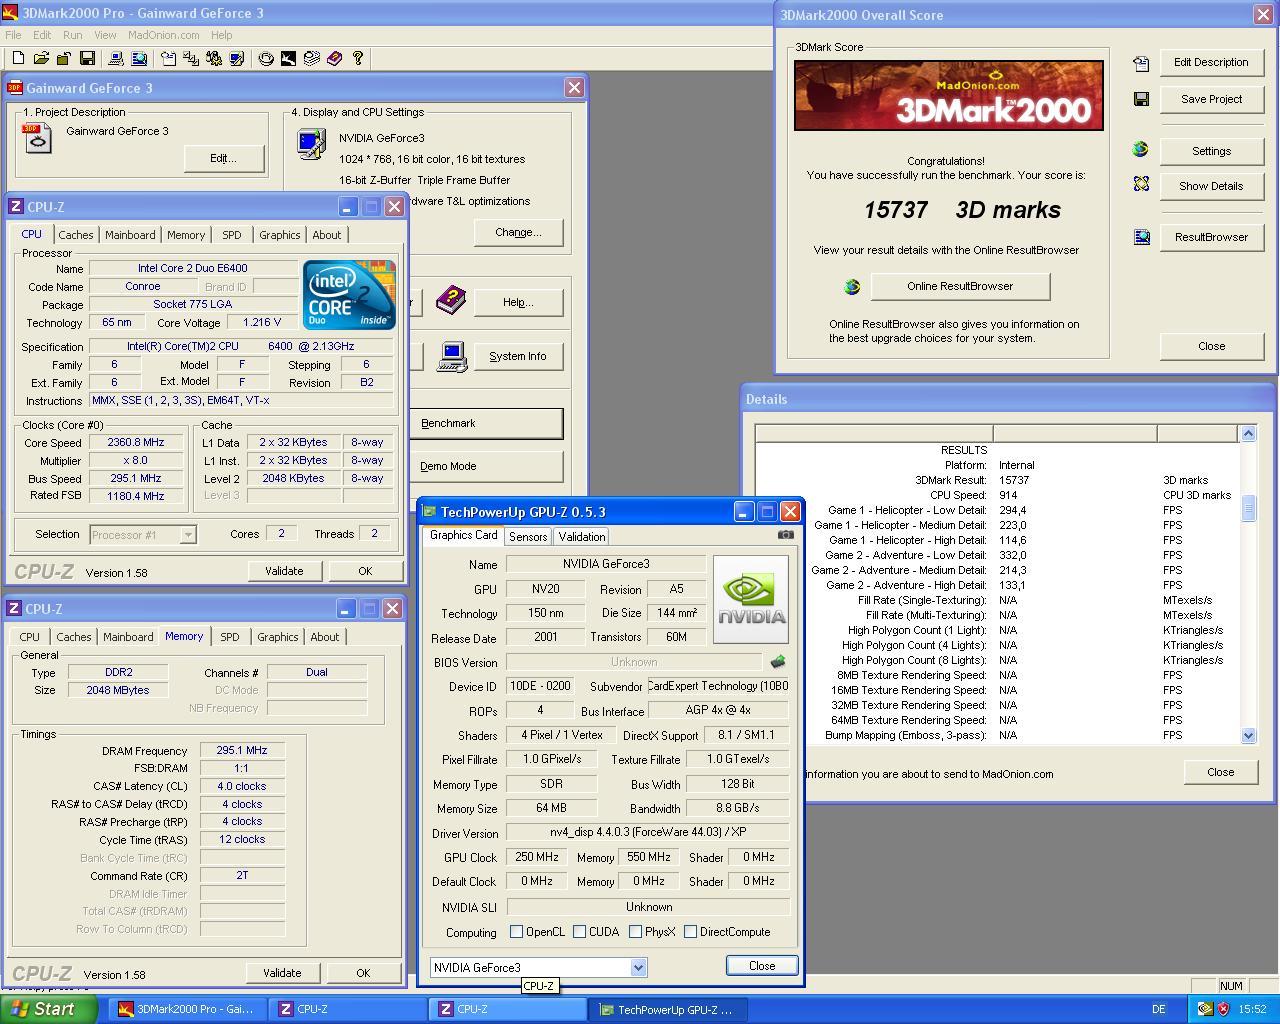Open the MadOnion.com menu

click(163, 35)
